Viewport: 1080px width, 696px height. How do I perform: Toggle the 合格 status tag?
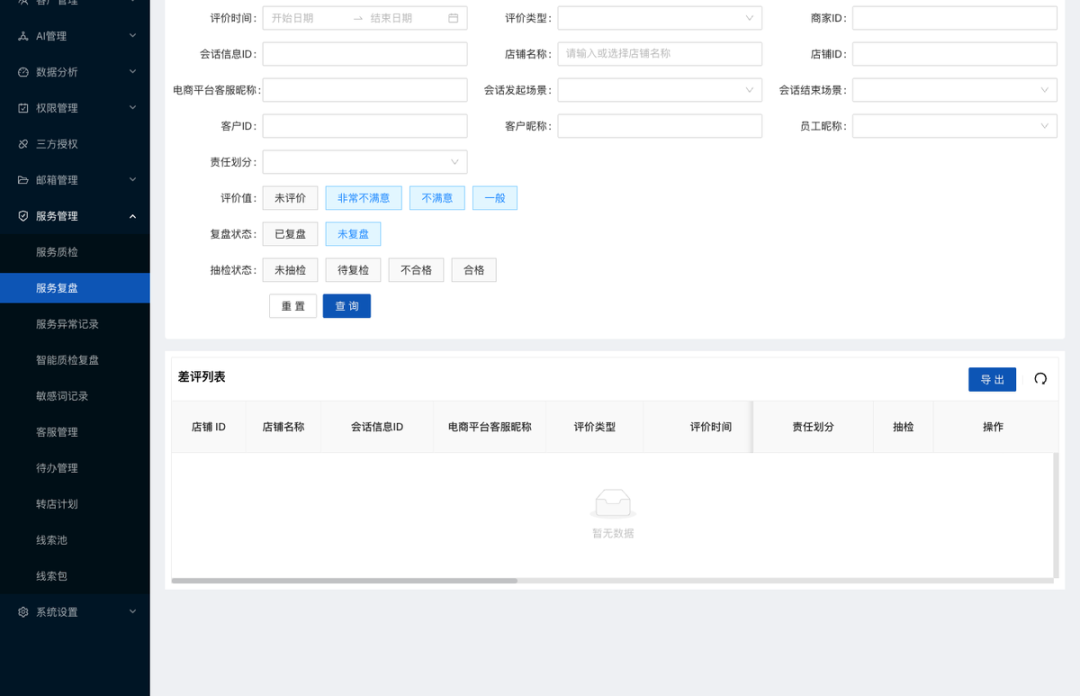[x=474, y=270]
